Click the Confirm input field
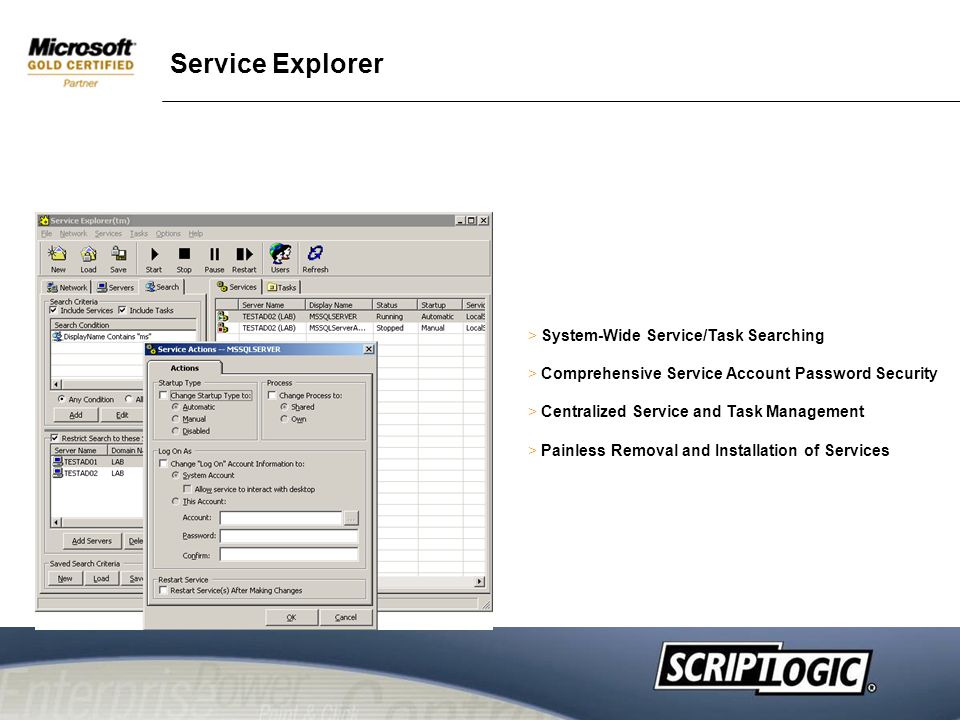Image resolution: width=960 pixels, height=720 pixels. click(x=289, y=555)
